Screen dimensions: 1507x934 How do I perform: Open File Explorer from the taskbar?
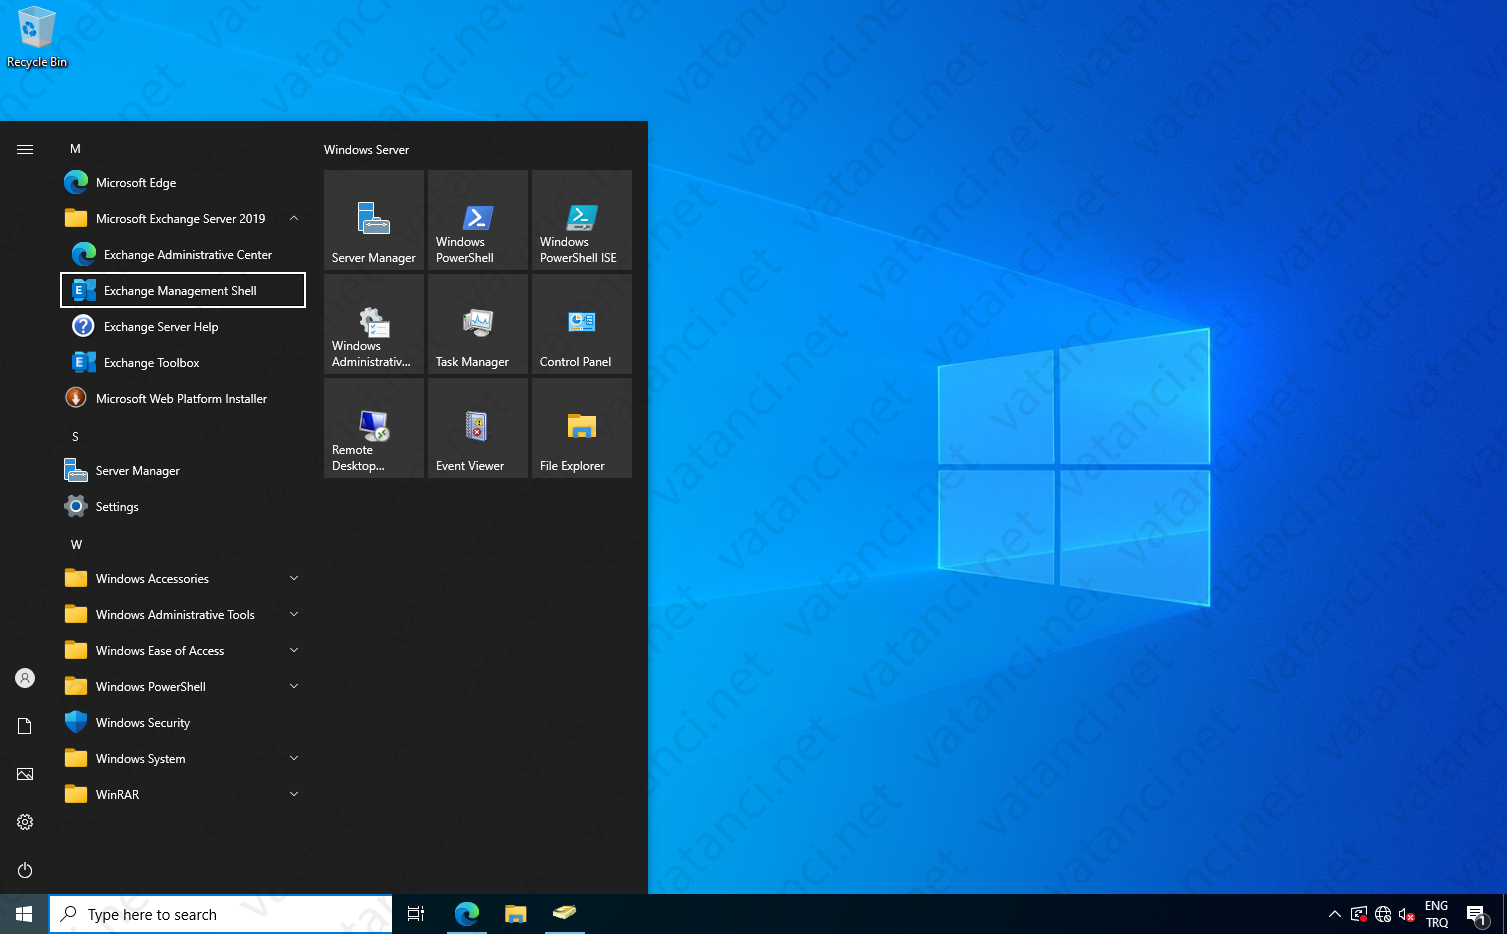pyautogui.click(x=516, y=914)
